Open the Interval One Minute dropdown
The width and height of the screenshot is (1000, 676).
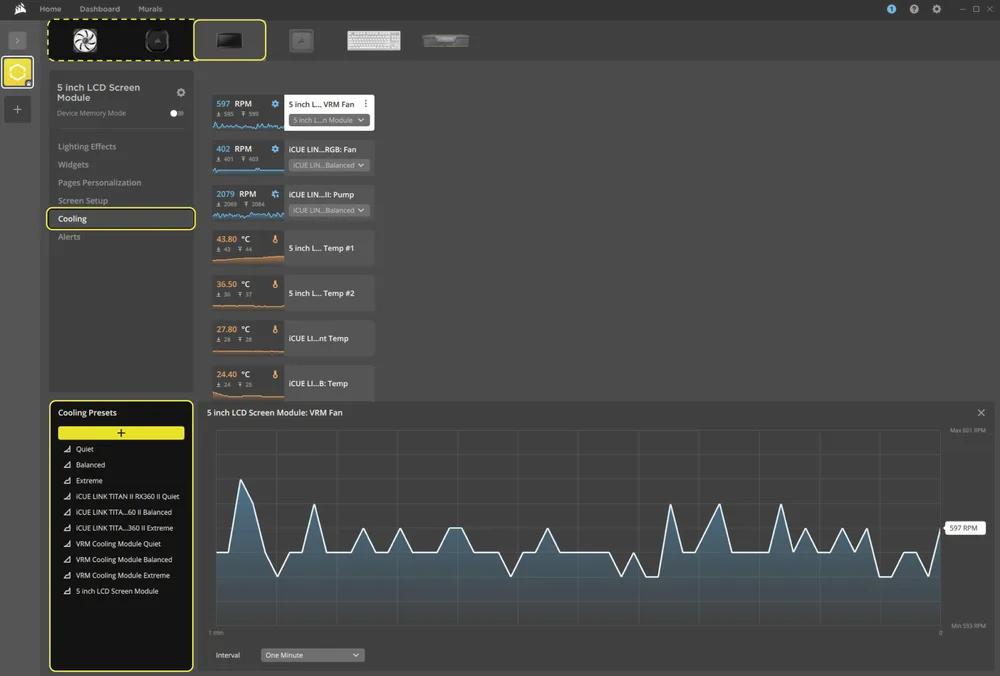pyautogui.click(x=312, y=655)
